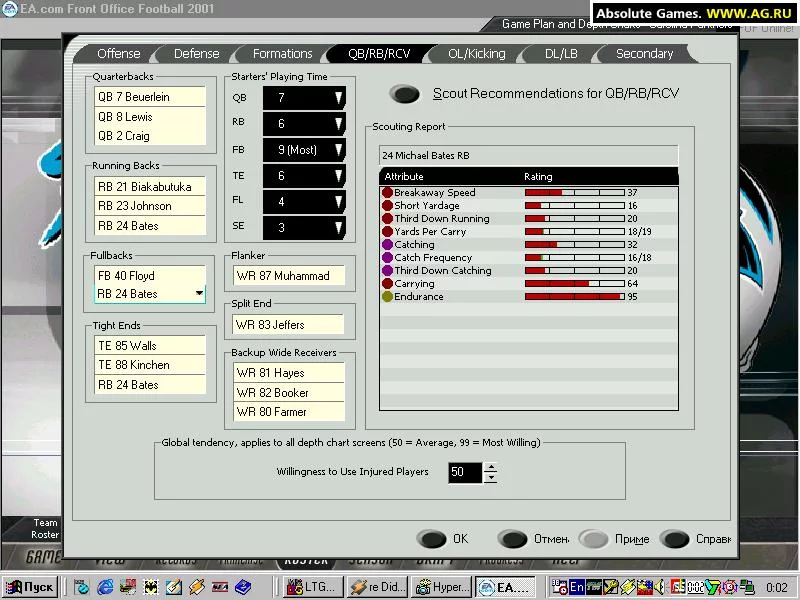Increase injured players willingness with up arrow
This screenshot has height=600, width=800.
[x=490, y=467]
